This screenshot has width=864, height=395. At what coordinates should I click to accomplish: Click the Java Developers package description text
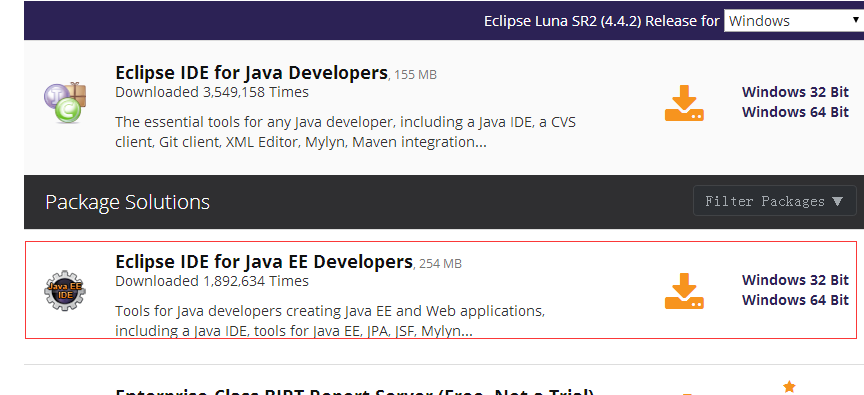(x=345, y=132)
